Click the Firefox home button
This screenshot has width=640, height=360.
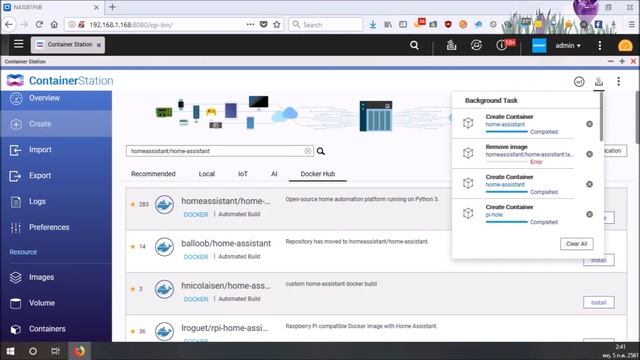(x=54, y=24)
